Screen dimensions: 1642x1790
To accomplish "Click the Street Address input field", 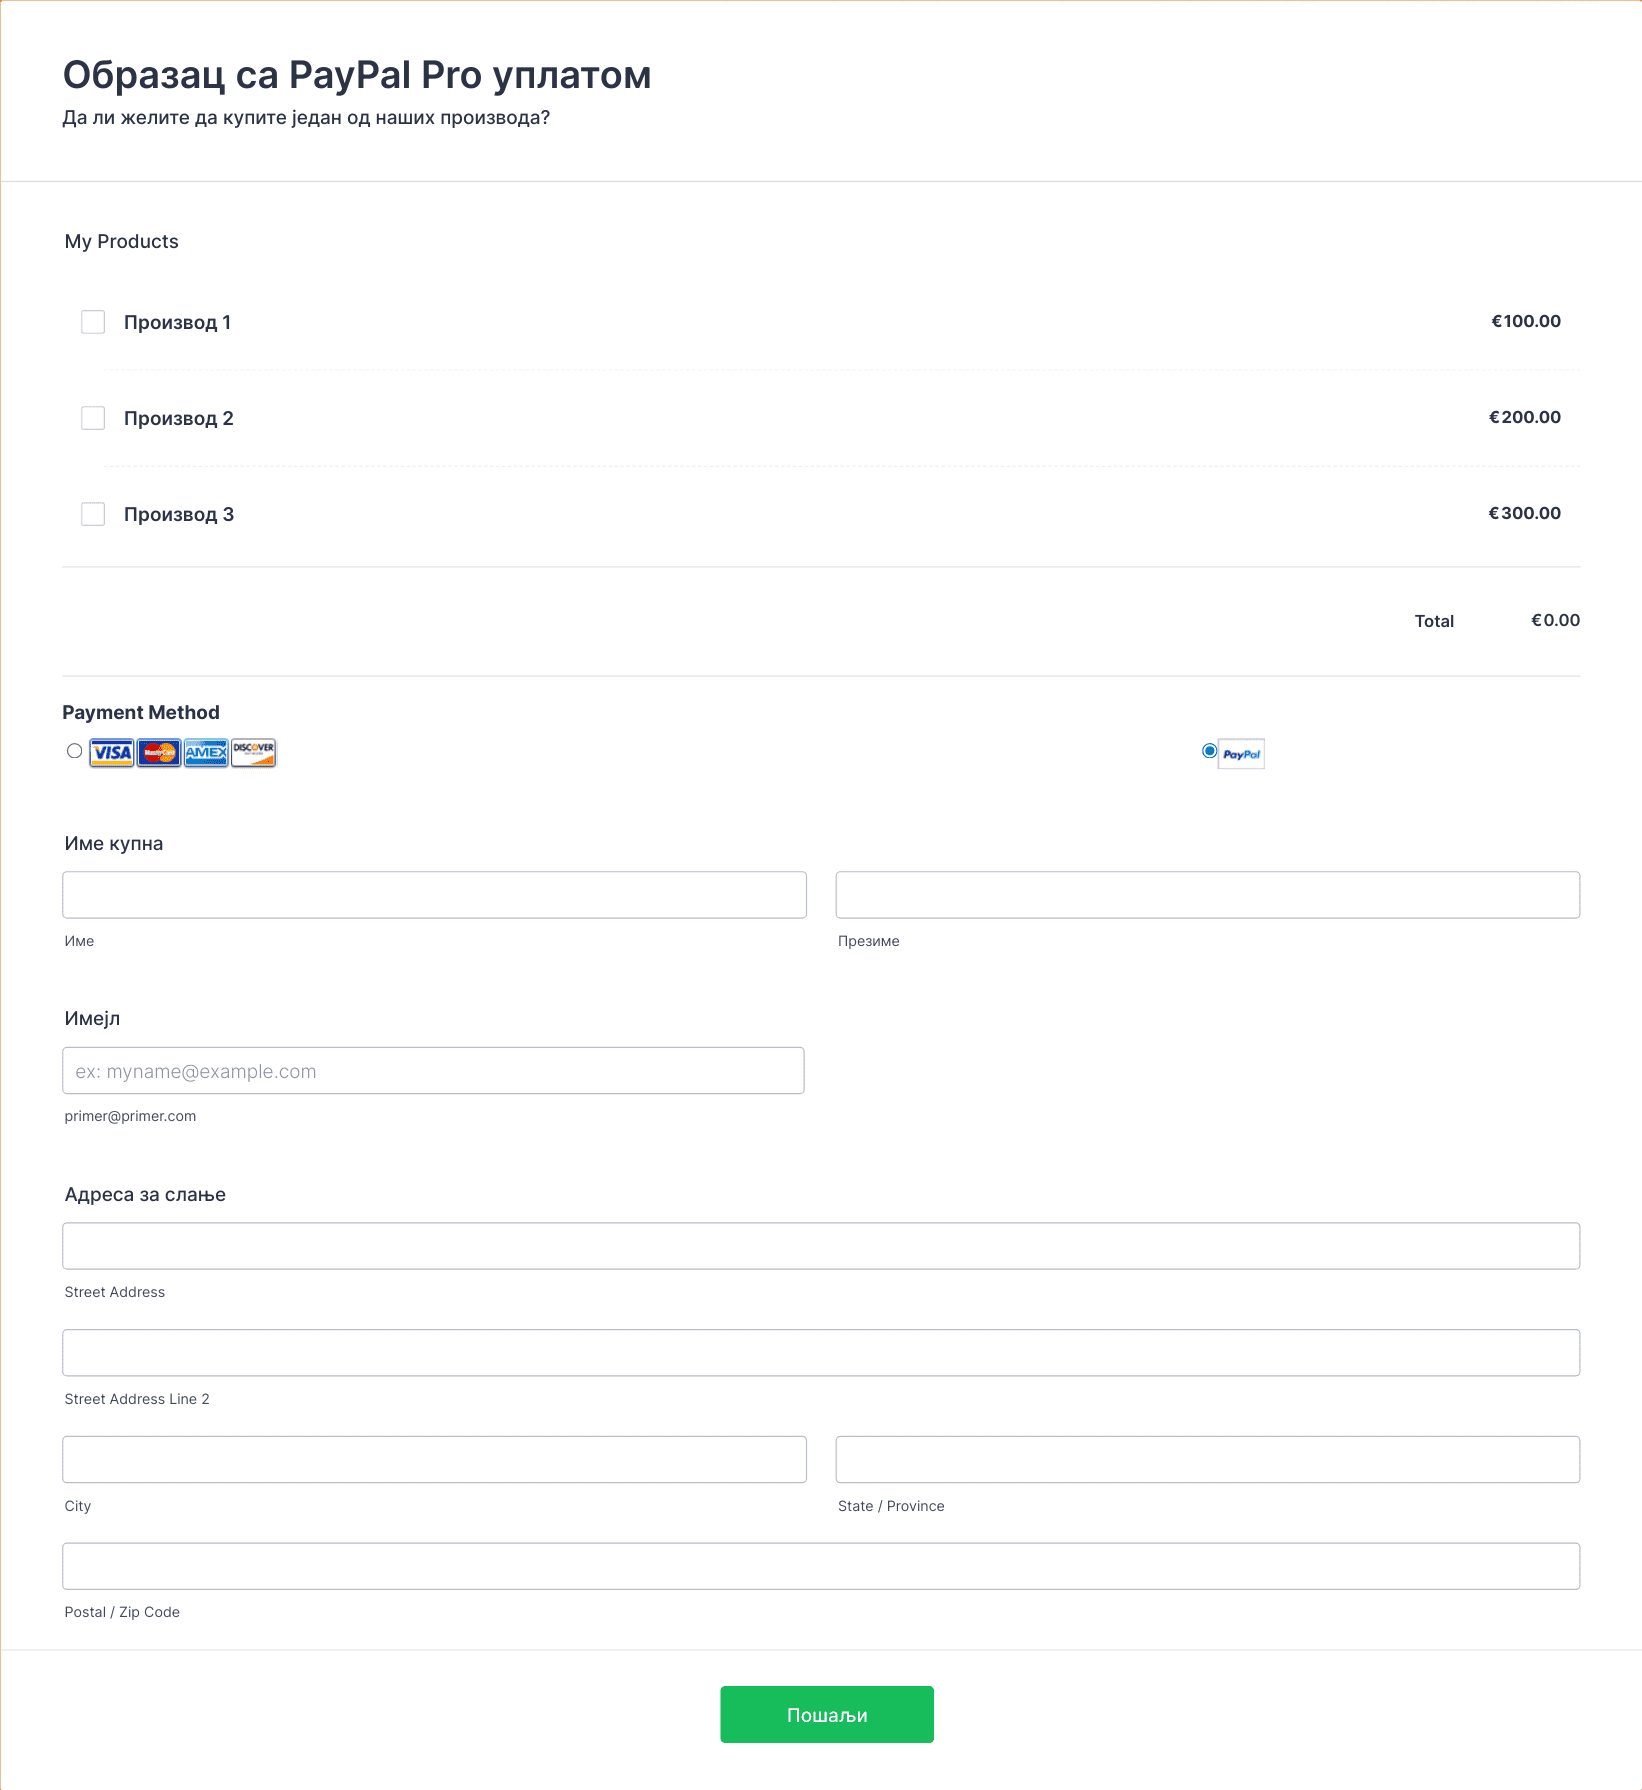I will point(821,1246).
